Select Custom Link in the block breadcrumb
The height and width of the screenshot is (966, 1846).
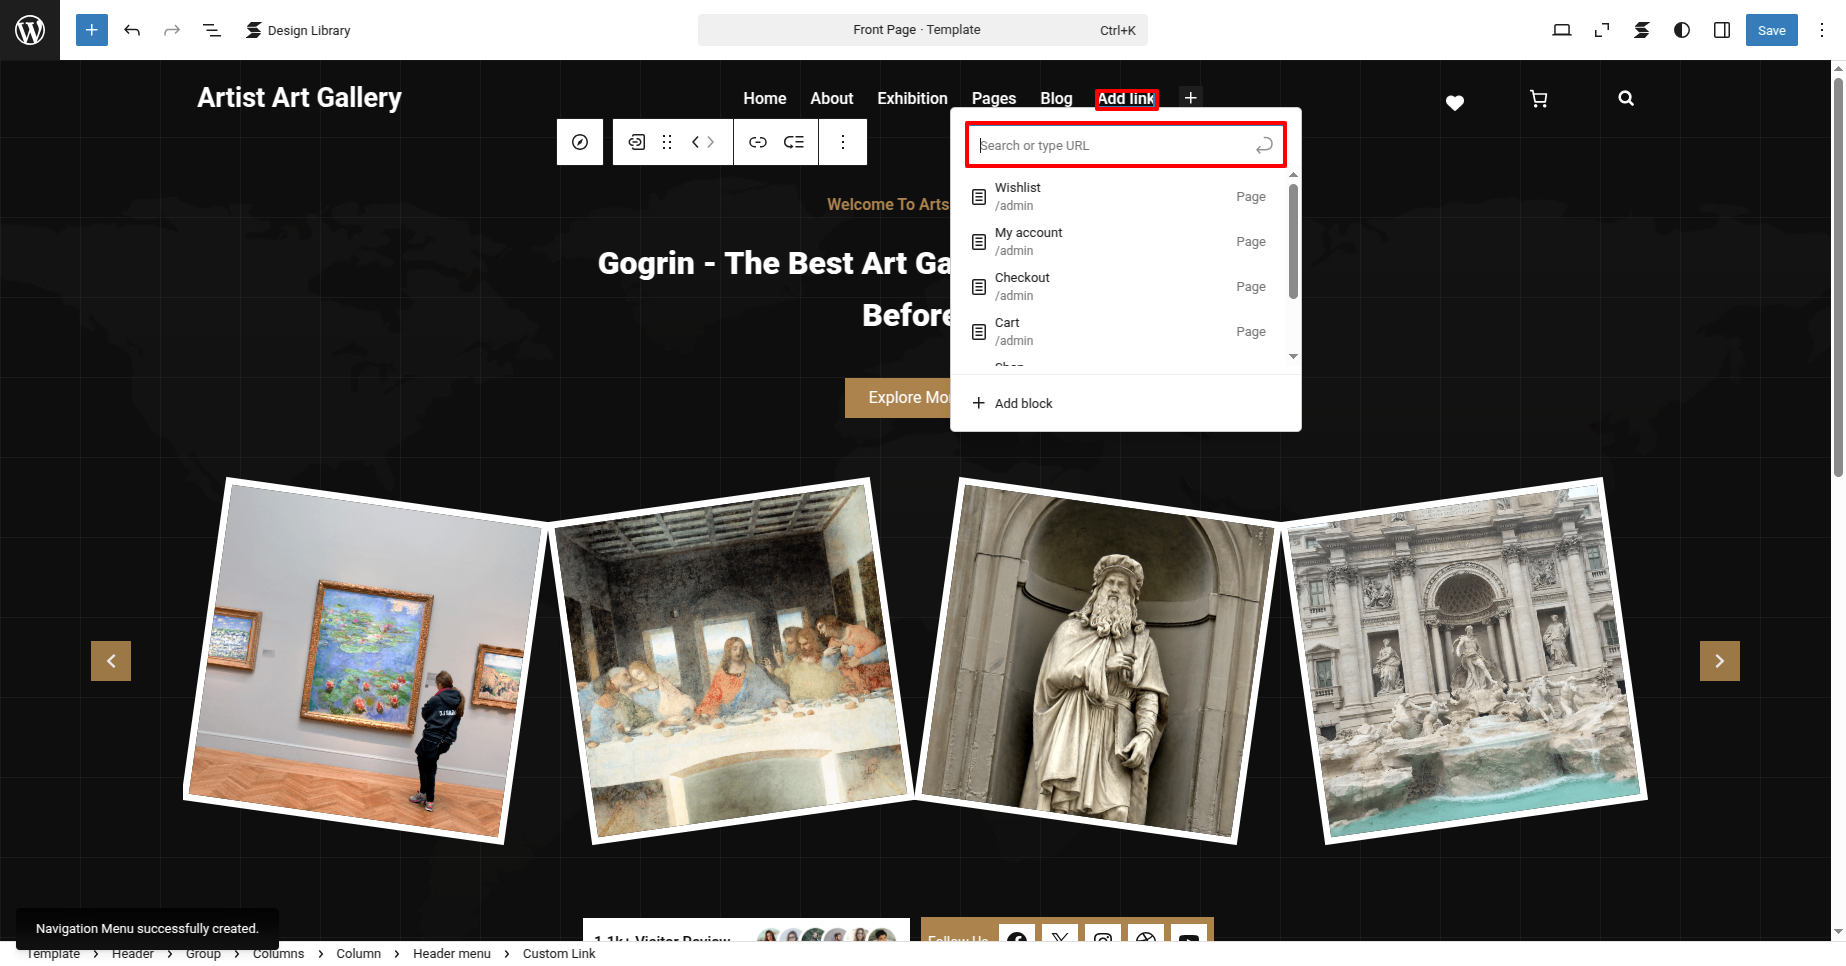tap(559, 954)
